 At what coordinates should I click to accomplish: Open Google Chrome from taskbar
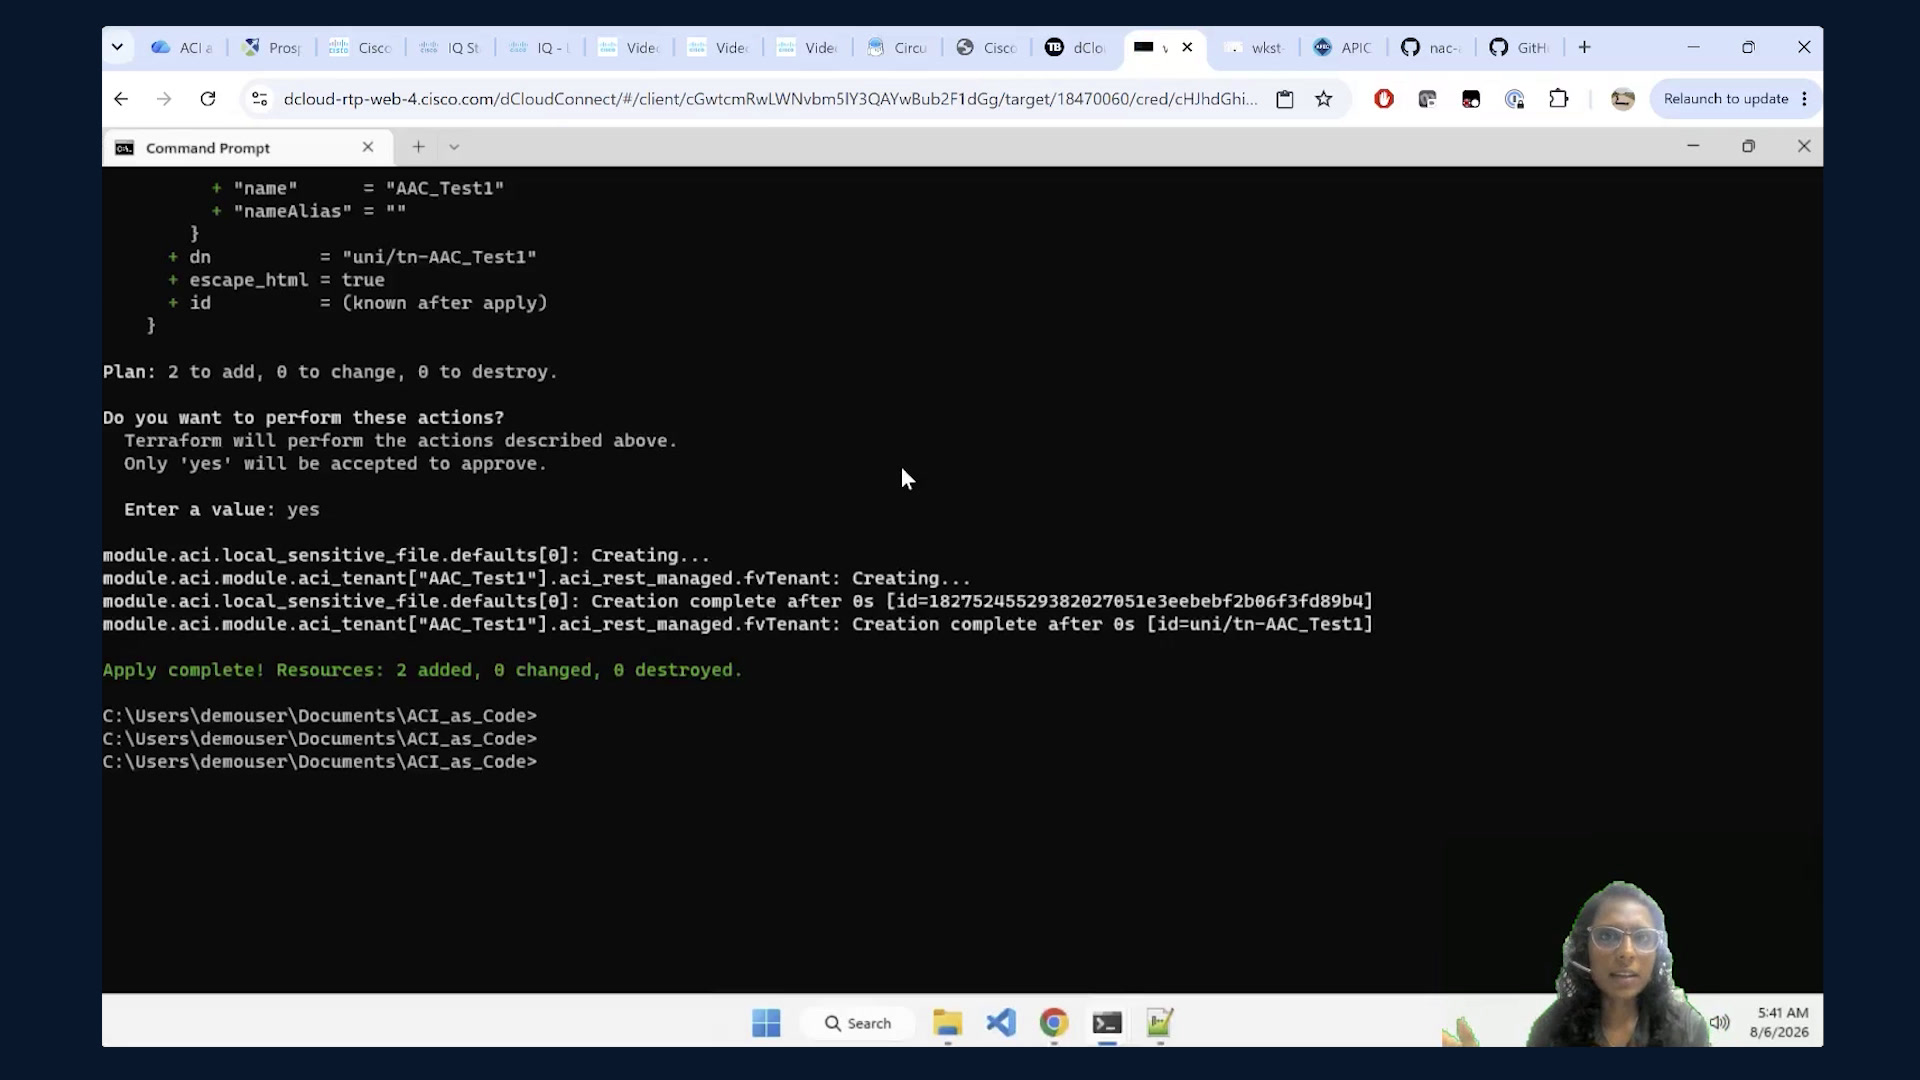(1054, 1023)
